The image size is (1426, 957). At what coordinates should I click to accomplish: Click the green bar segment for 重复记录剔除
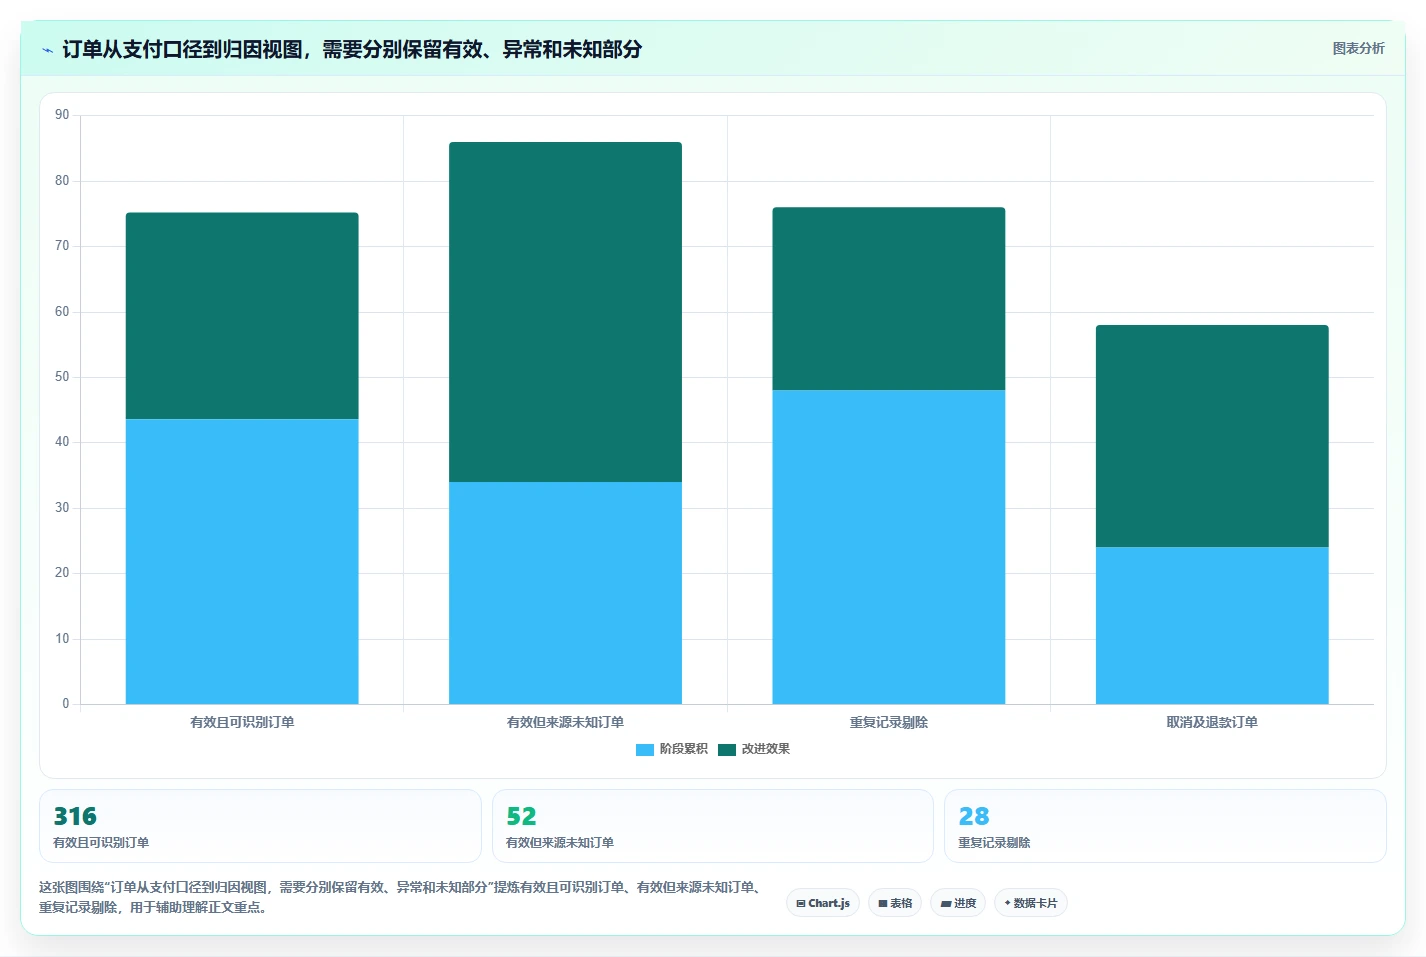pyautogui.click(x=889, y=299)
